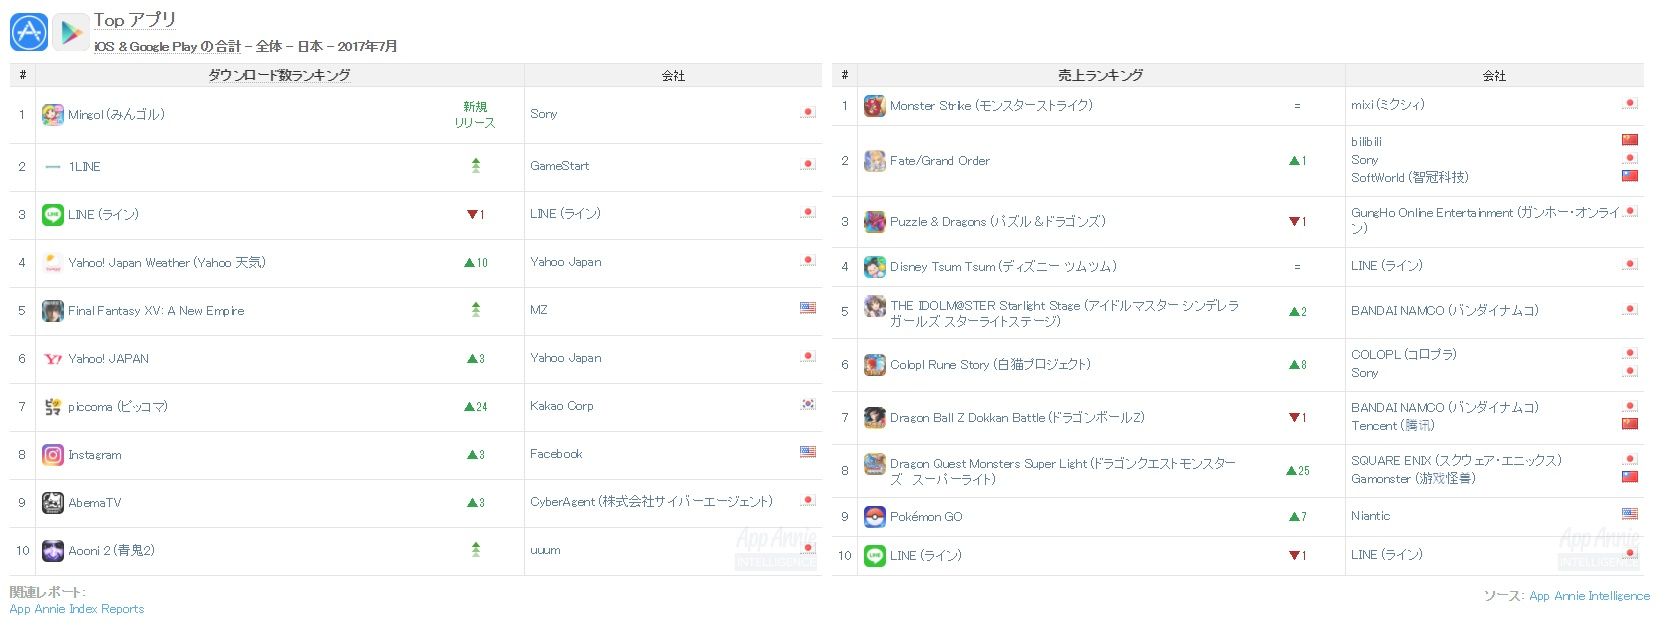Click Final Fantasy XV app icon

click(x=53, y=311)
